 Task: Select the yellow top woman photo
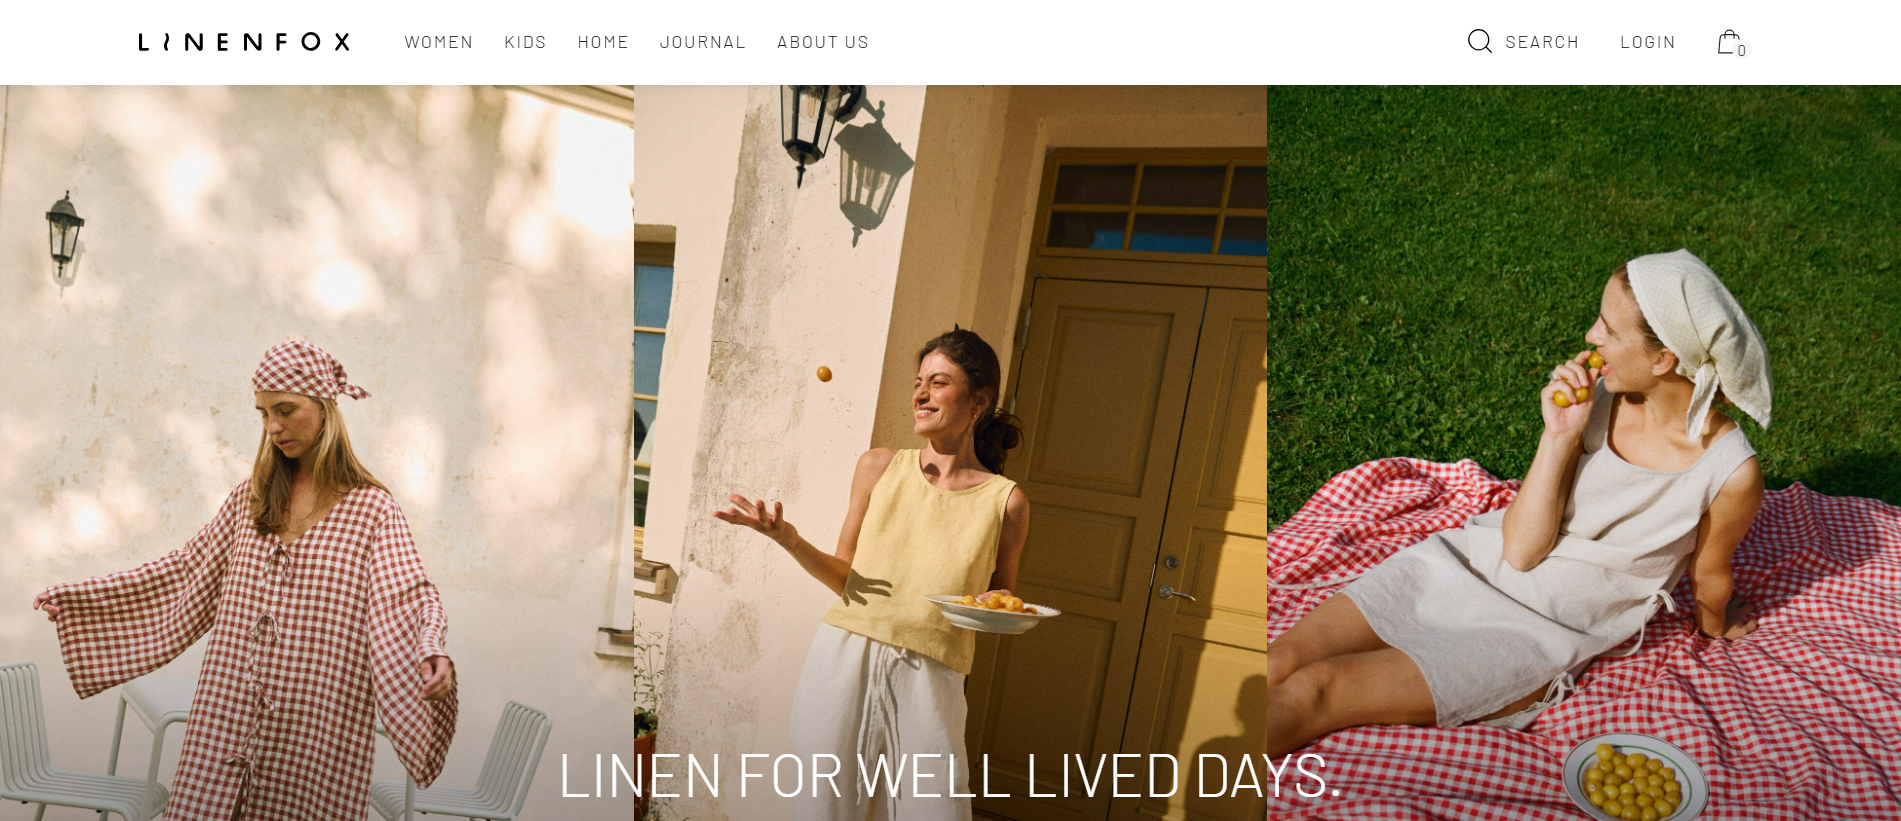pyautogui.click(x=950, y=453)
